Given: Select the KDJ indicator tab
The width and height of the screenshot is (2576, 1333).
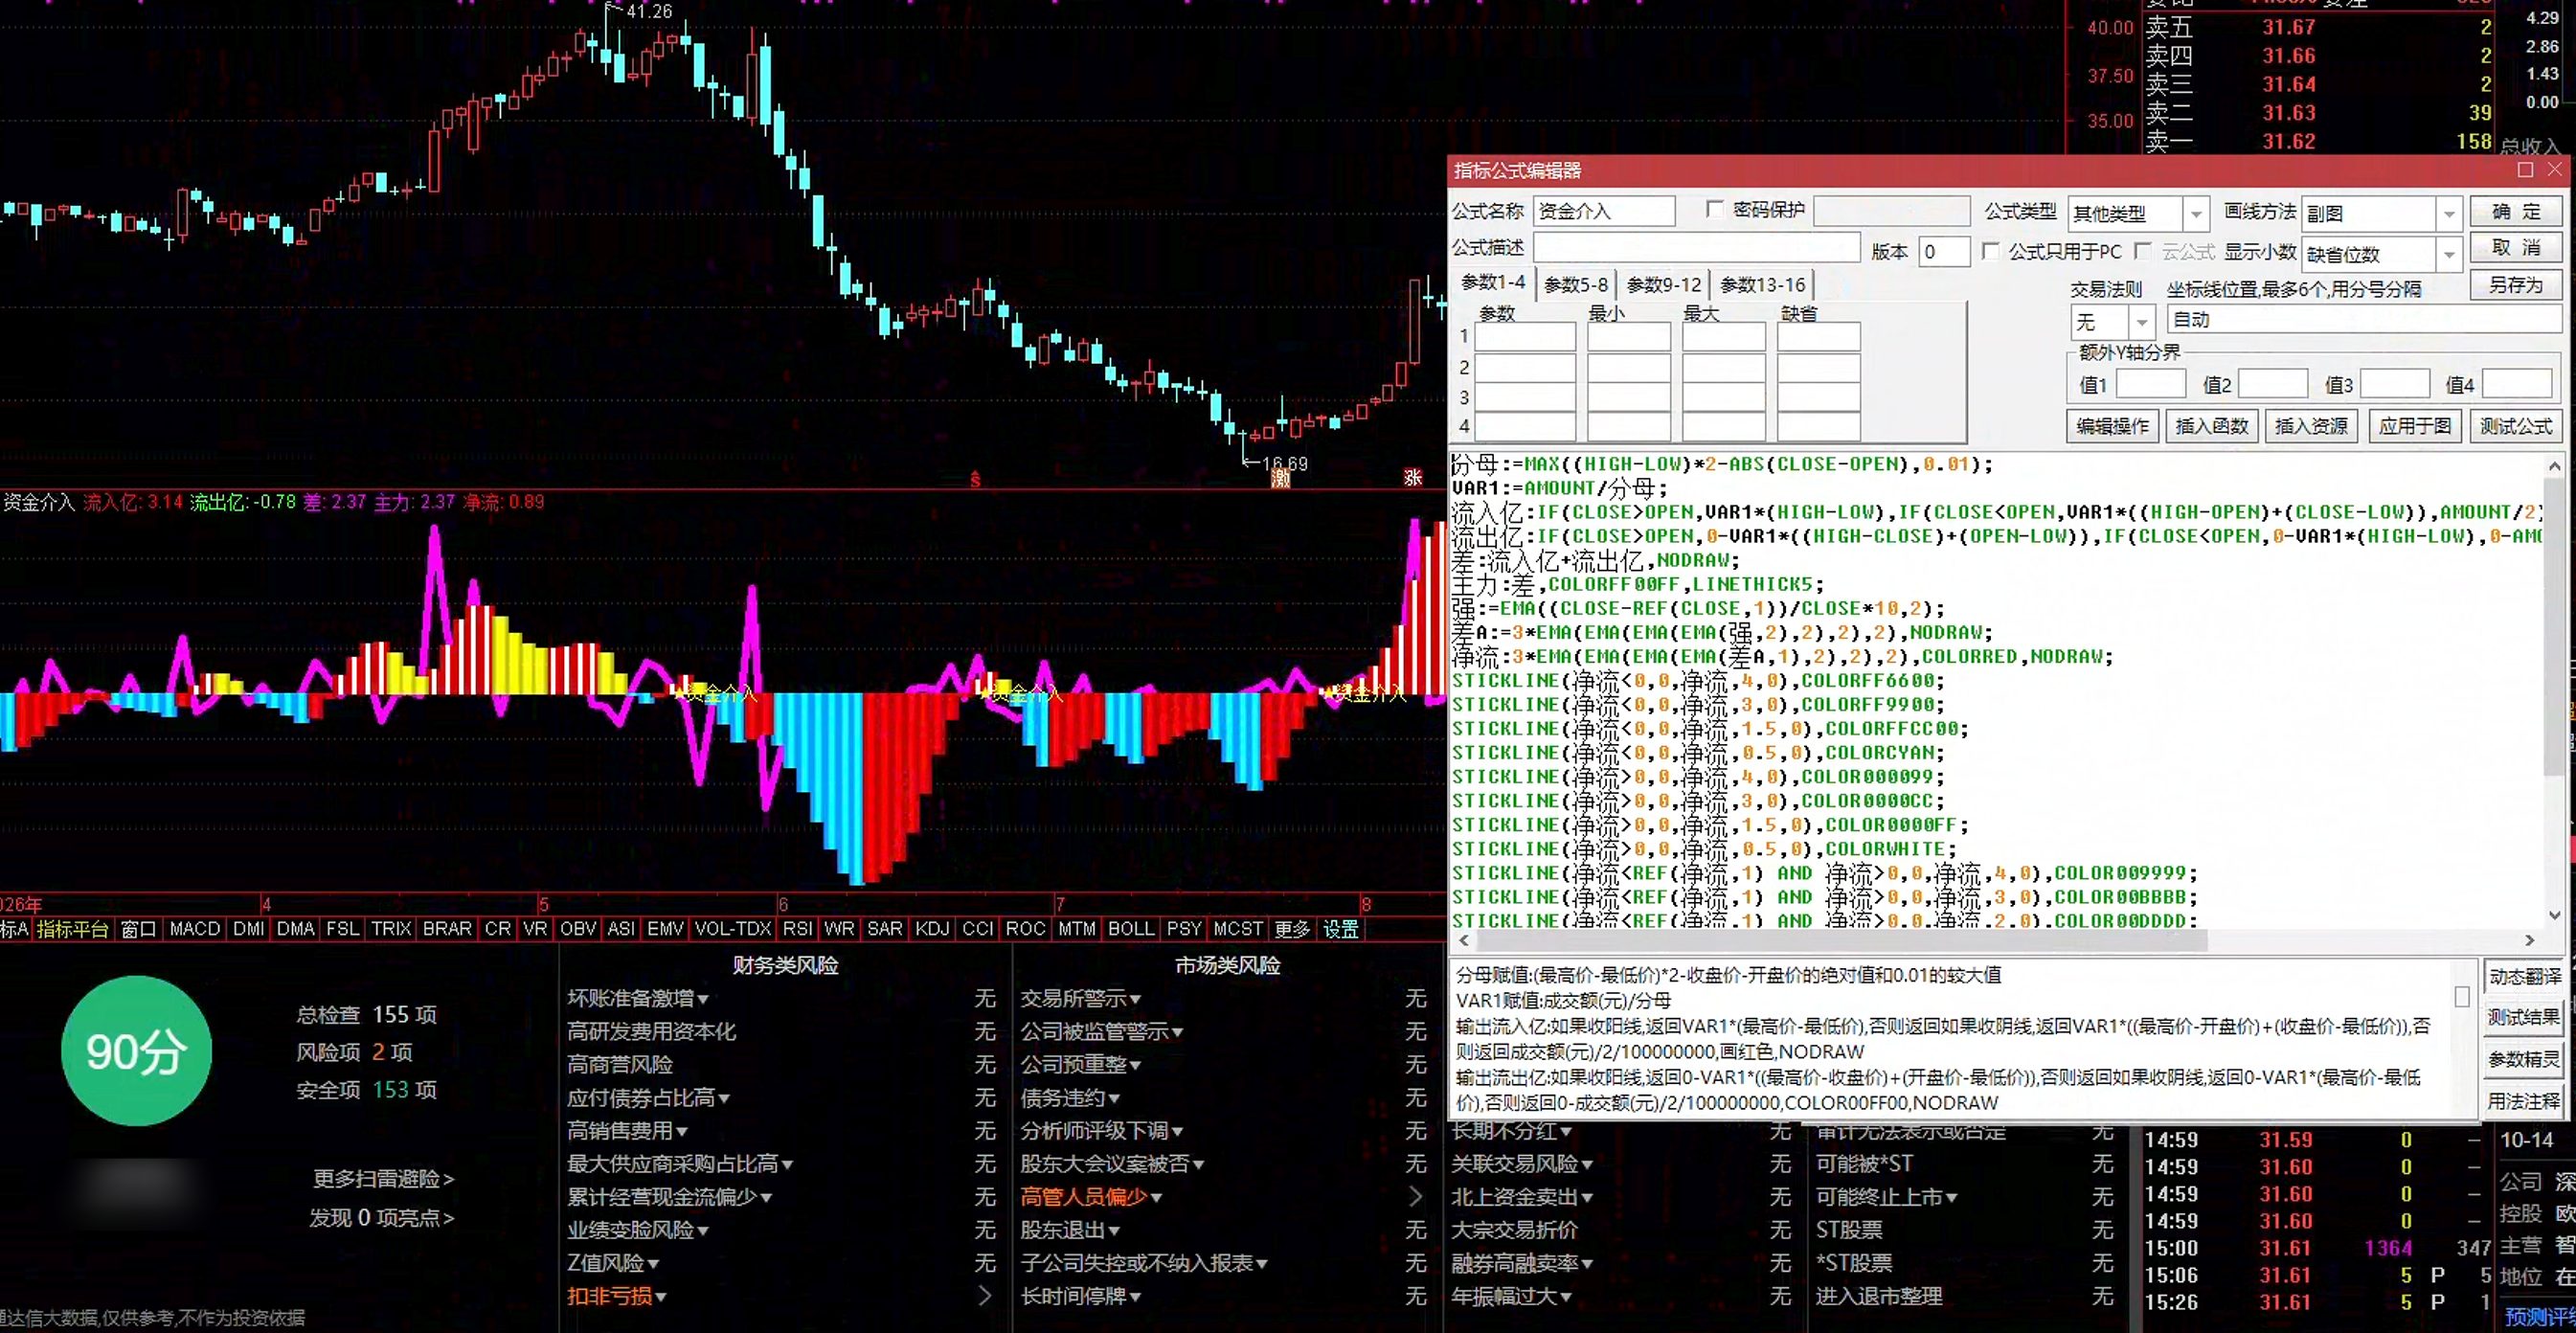Looking at the screenshot, I should 932,929.
